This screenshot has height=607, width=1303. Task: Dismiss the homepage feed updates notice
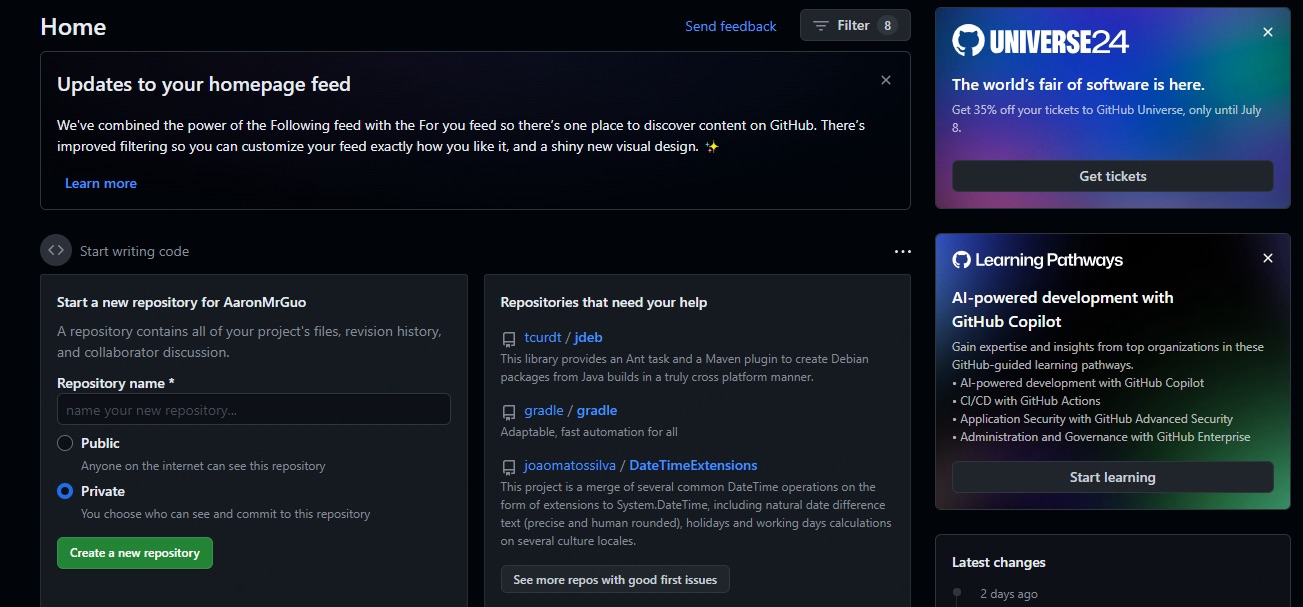(x=885, y=80)
